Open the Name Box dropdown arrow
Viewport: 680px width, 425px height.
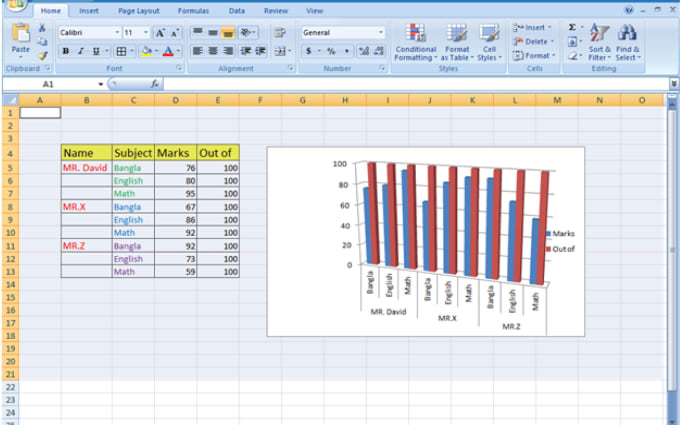(x=100, y=84)
